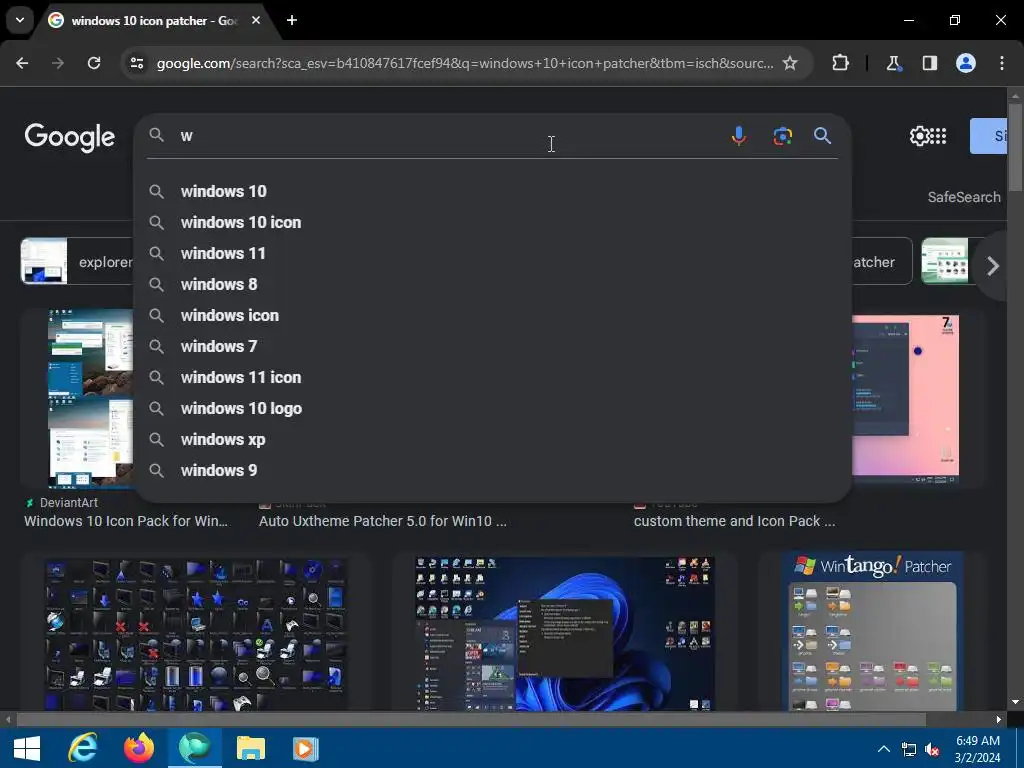Click the blue Sign in button
Viewport: 1024px width, 768px height.
pyautogui.click(x=989, y=136)
